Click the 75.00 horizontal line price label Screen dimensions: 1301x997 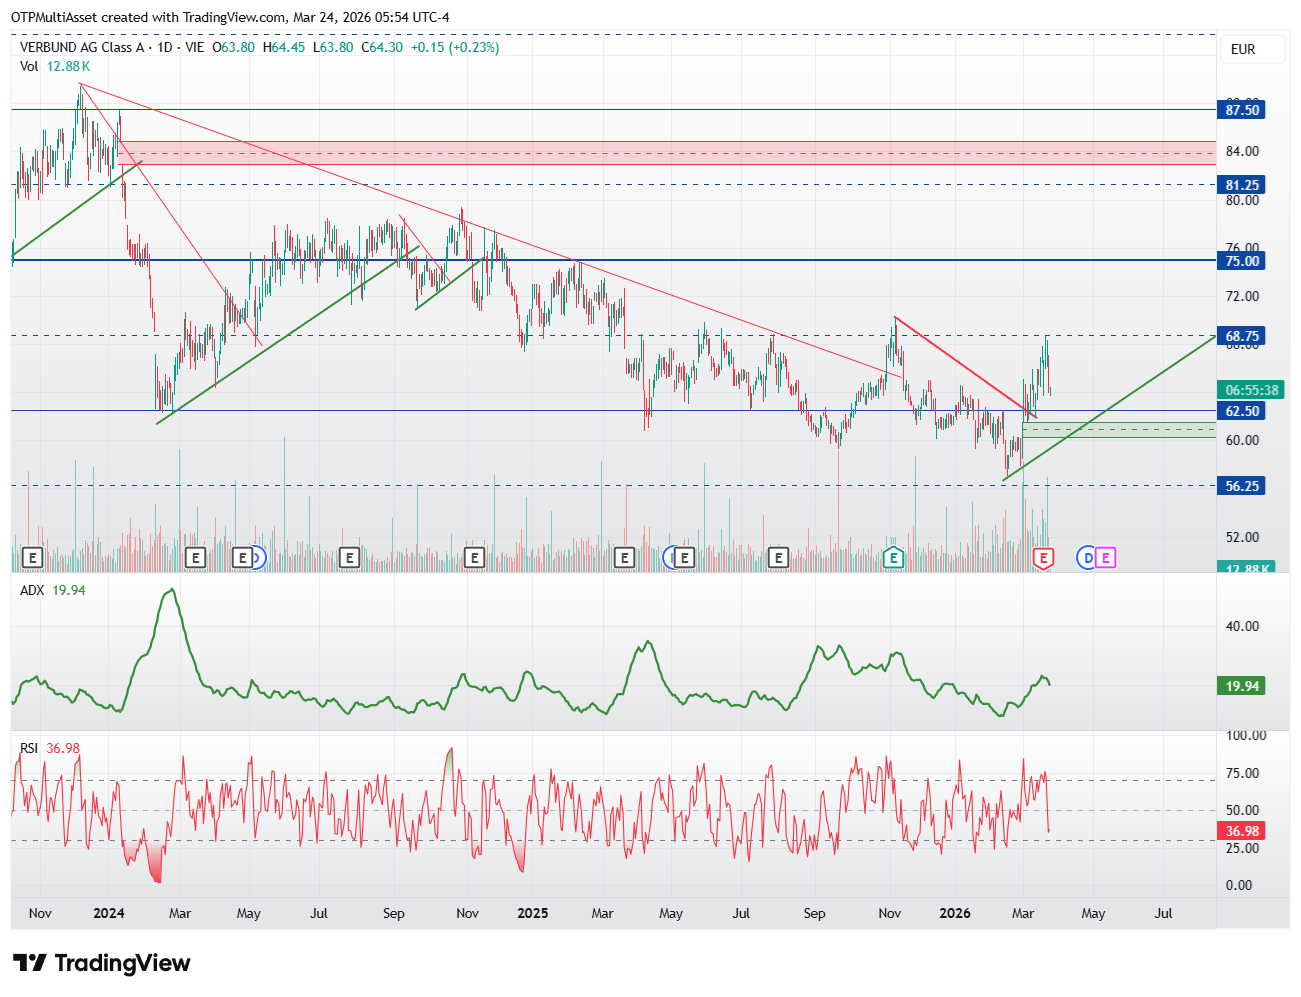[x=1242, y=261]
